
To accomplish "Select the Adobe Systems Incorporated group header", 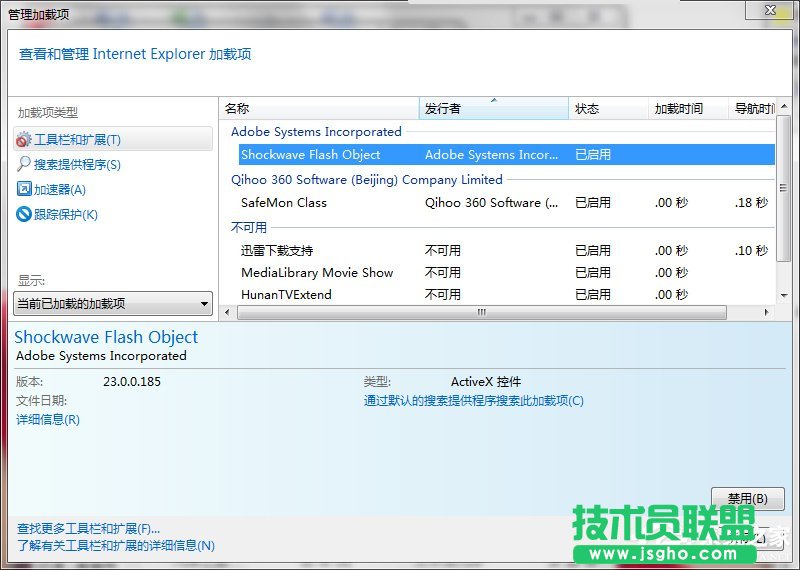I will [x=316, y=132].
